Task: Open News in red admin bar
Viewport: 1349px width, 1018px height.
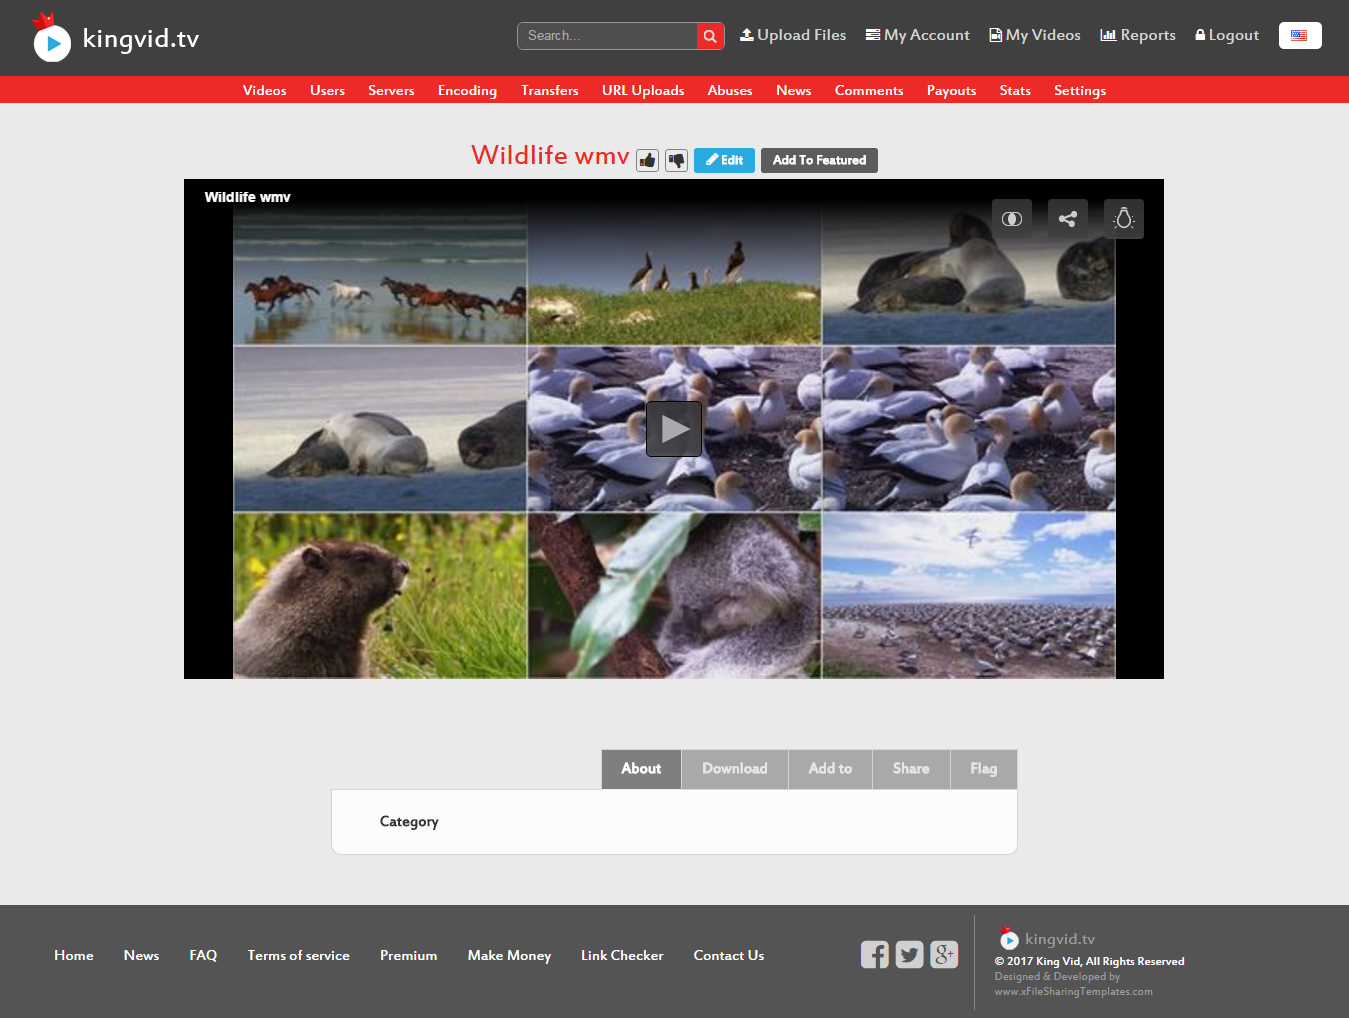Action: (794, 90)
